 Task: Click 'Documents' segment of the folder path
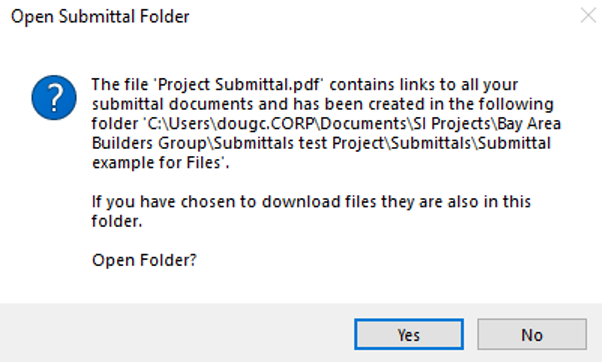[363, 124]
